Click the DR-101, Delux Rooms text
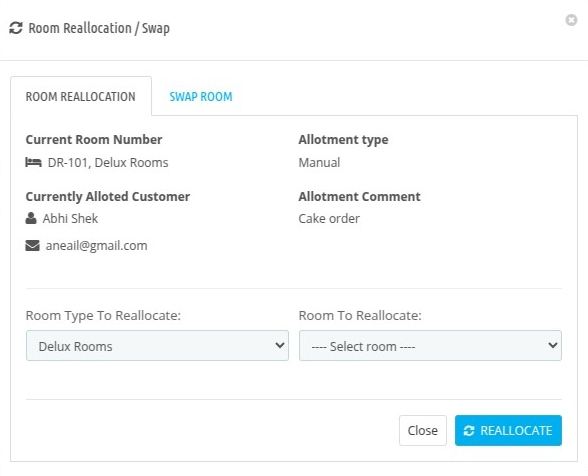 108,163
